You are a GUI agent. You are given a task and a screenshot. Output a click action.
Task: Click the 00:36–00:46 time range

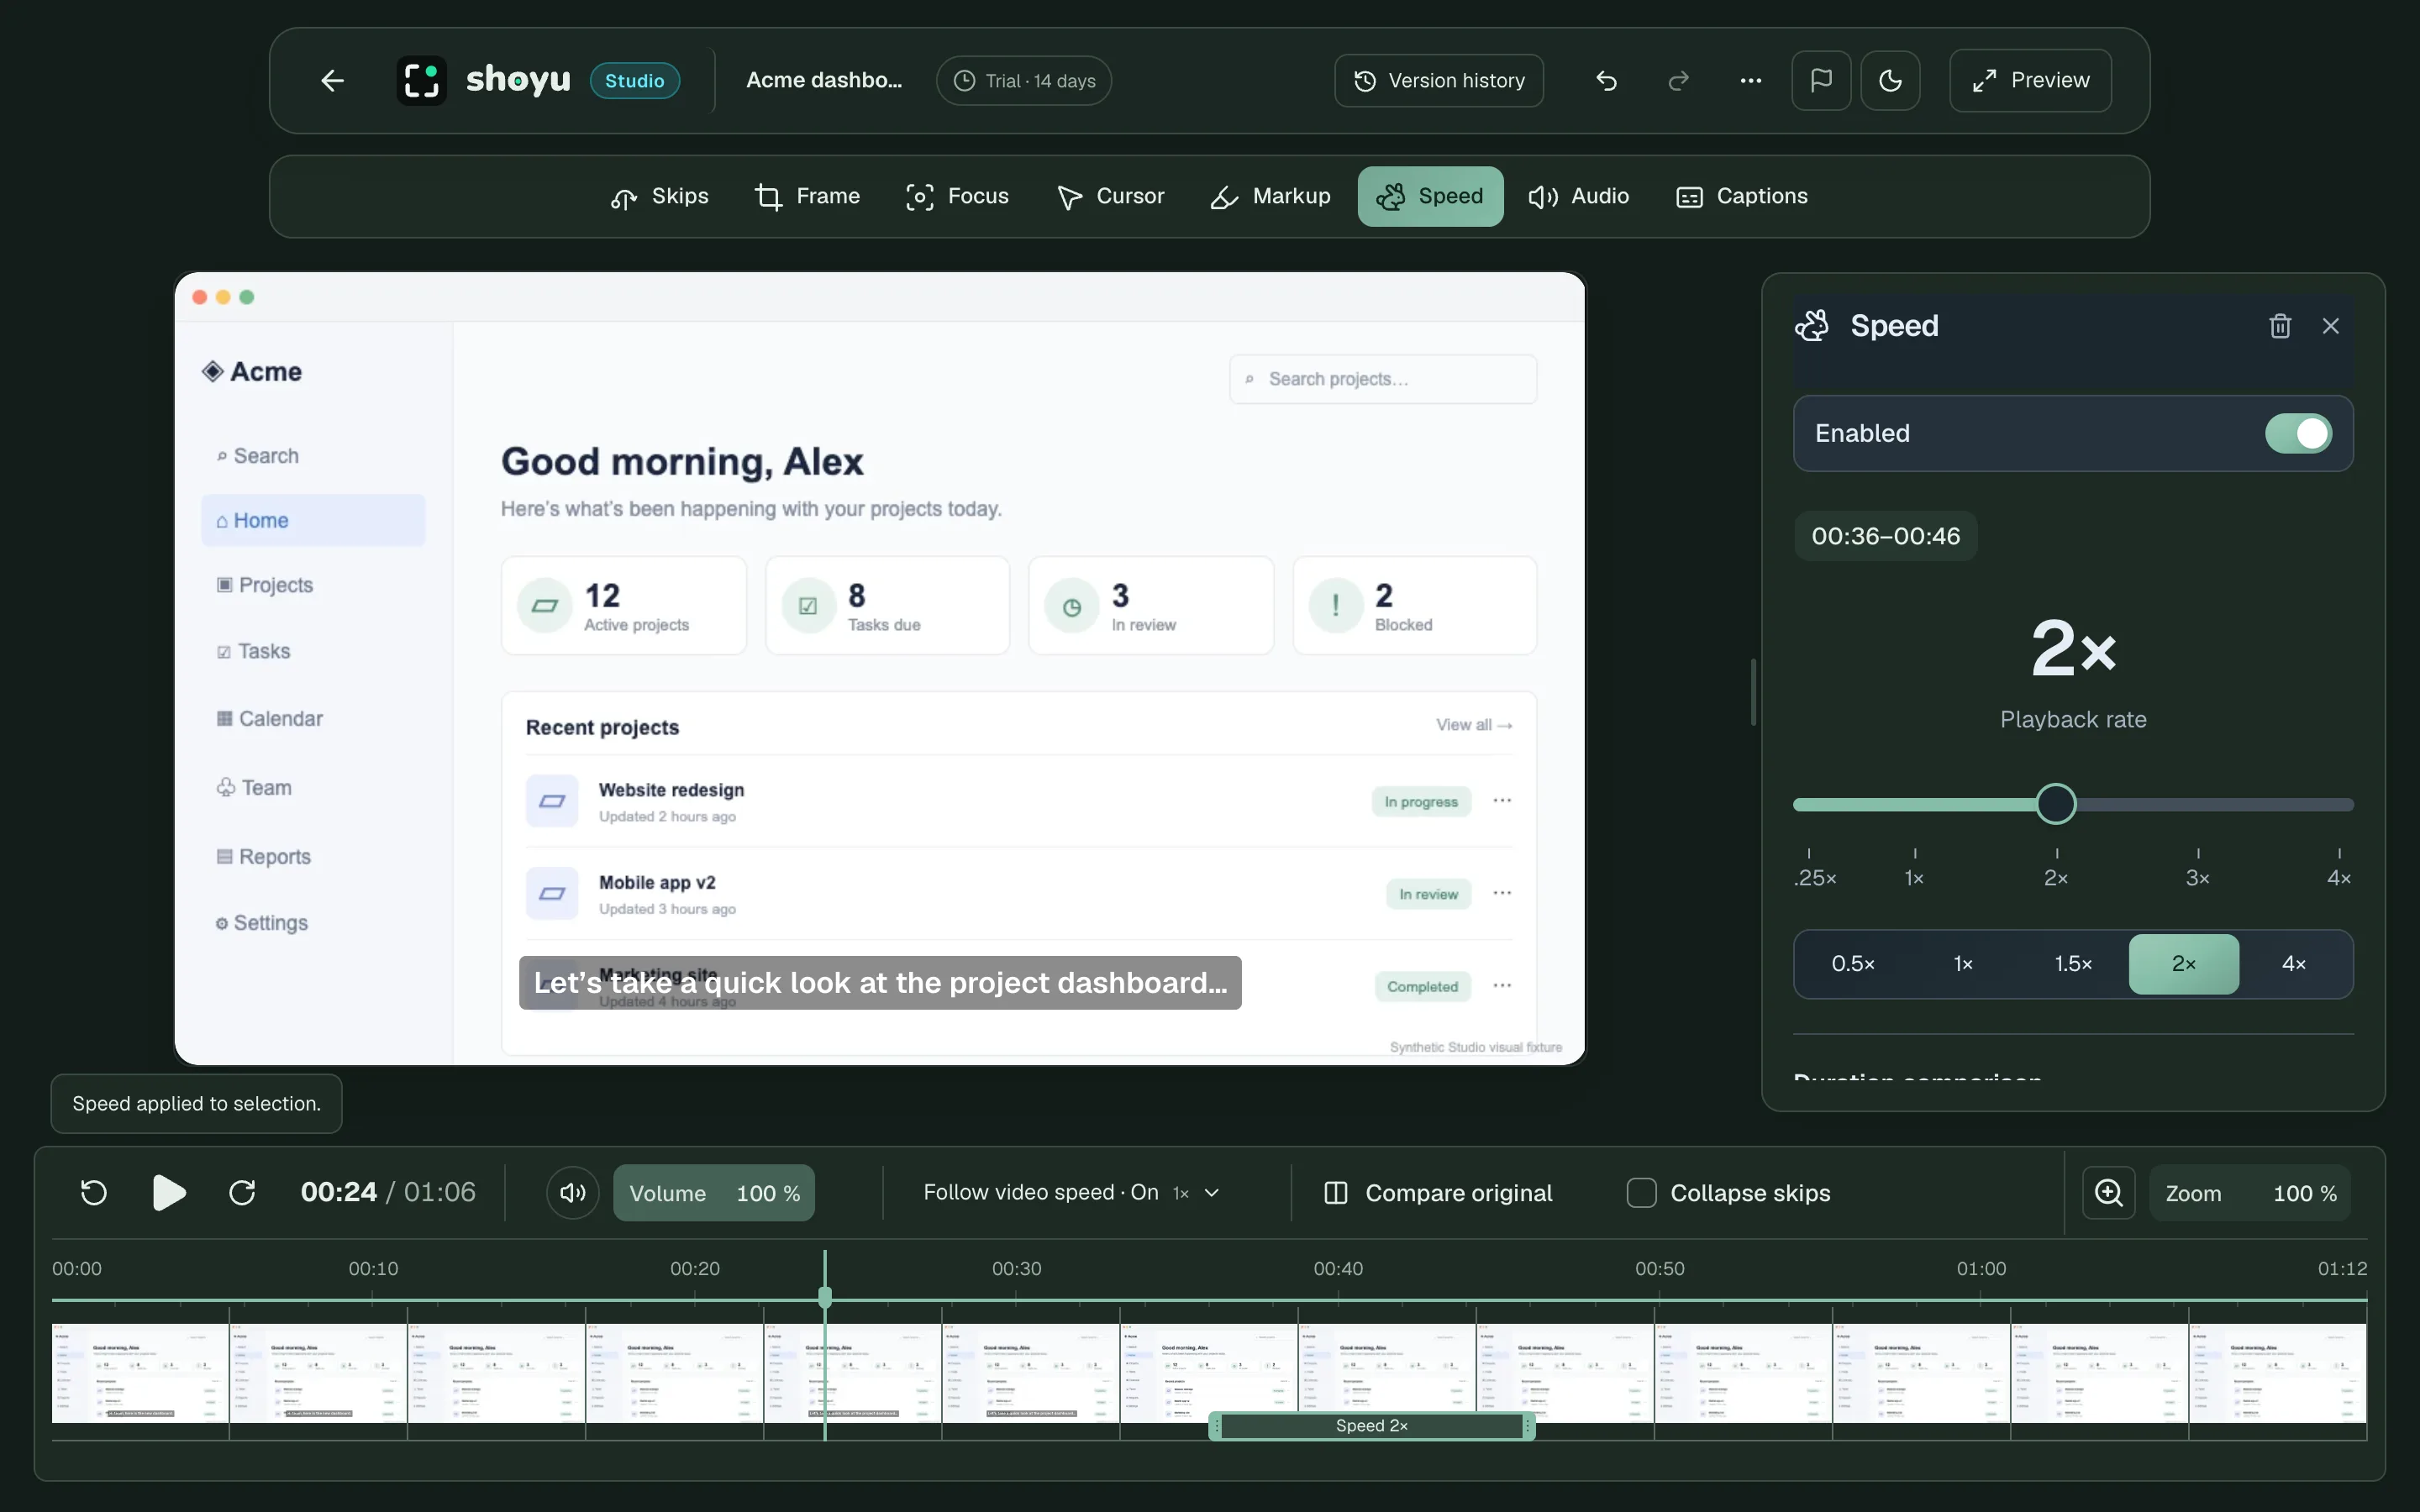coord(1886,536)
